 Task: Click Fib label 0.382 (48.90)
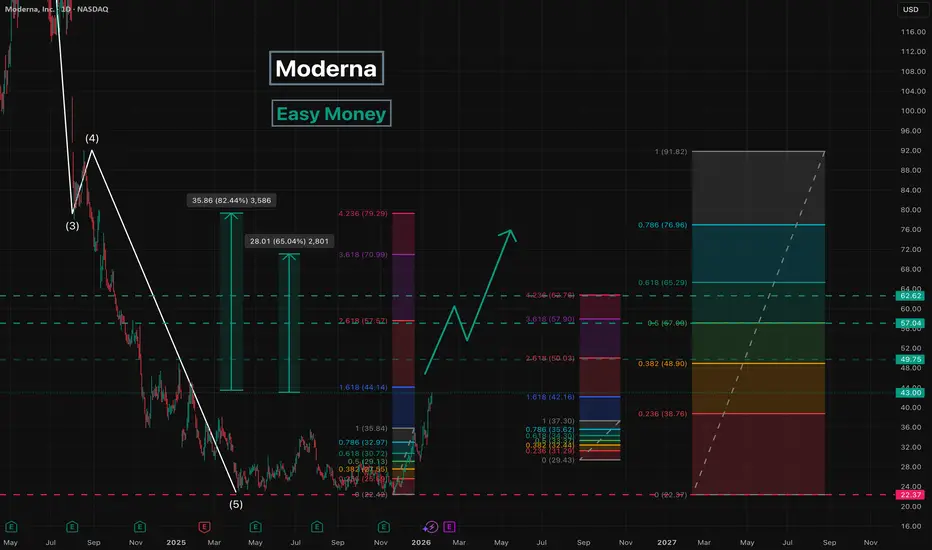(663, 364)
